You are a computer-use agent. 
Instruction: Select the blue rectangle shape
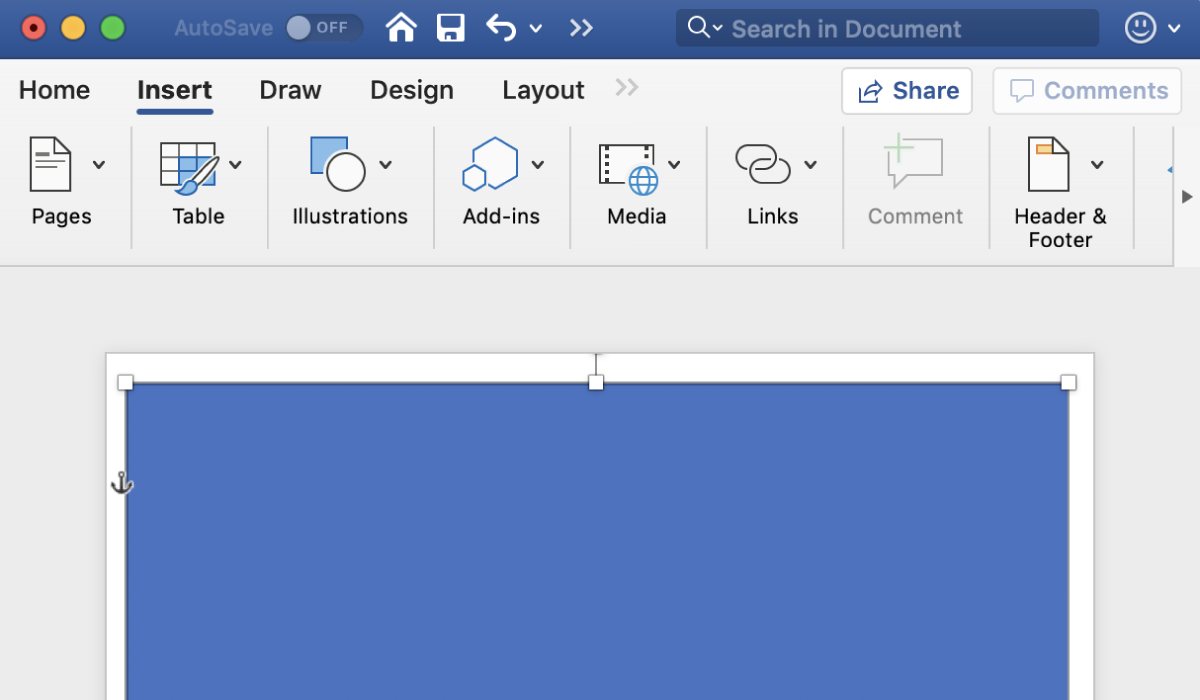coord(596,540)
